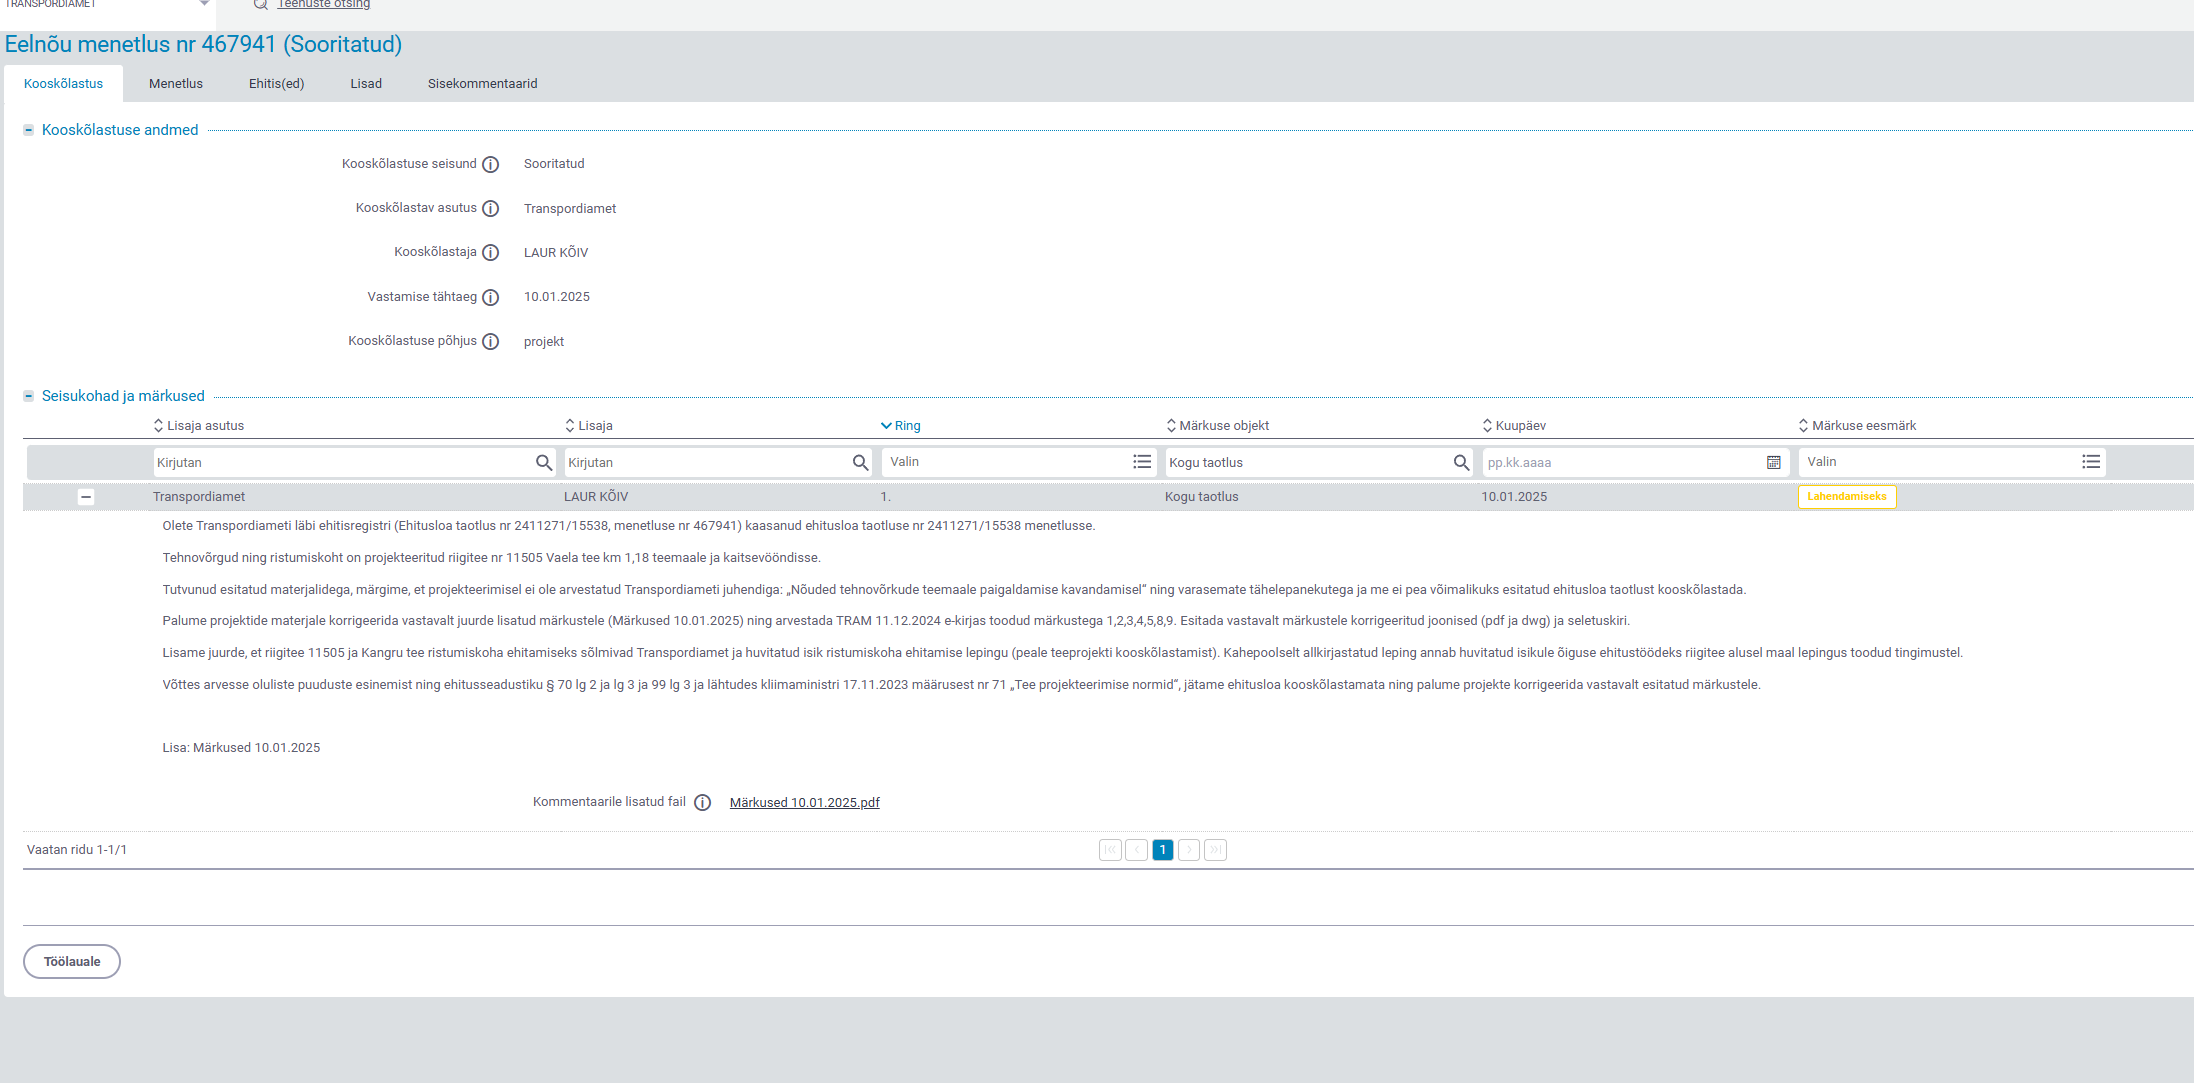Open the Märkused 10.01.2025.pdf attachment link
Screen dimensions: 2194x1083
[x=805, y=802]
